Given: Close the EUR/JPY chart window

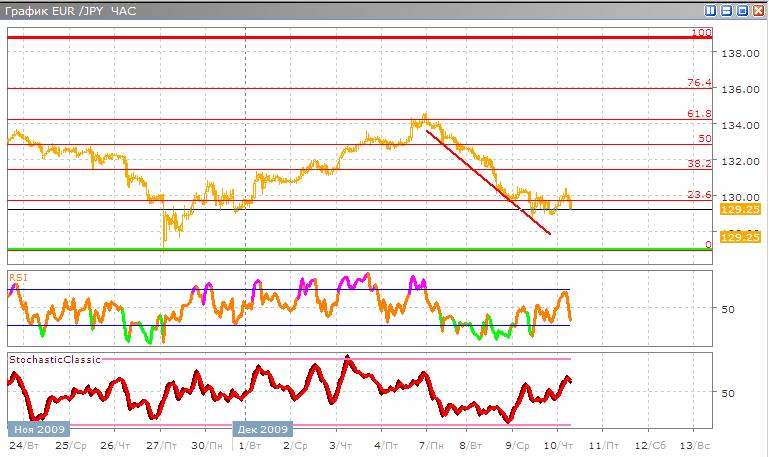Looking at the screenshot, I should tap(756, 10).
